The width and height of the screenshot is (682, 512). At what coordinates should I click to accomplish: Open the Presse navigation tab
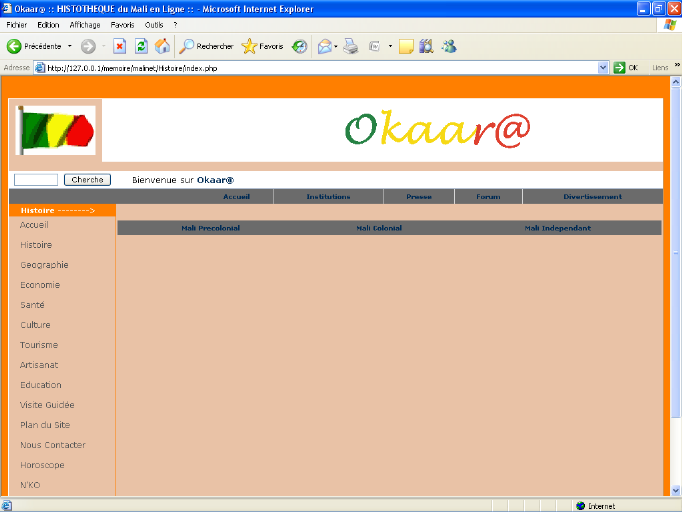click(419, 197)
